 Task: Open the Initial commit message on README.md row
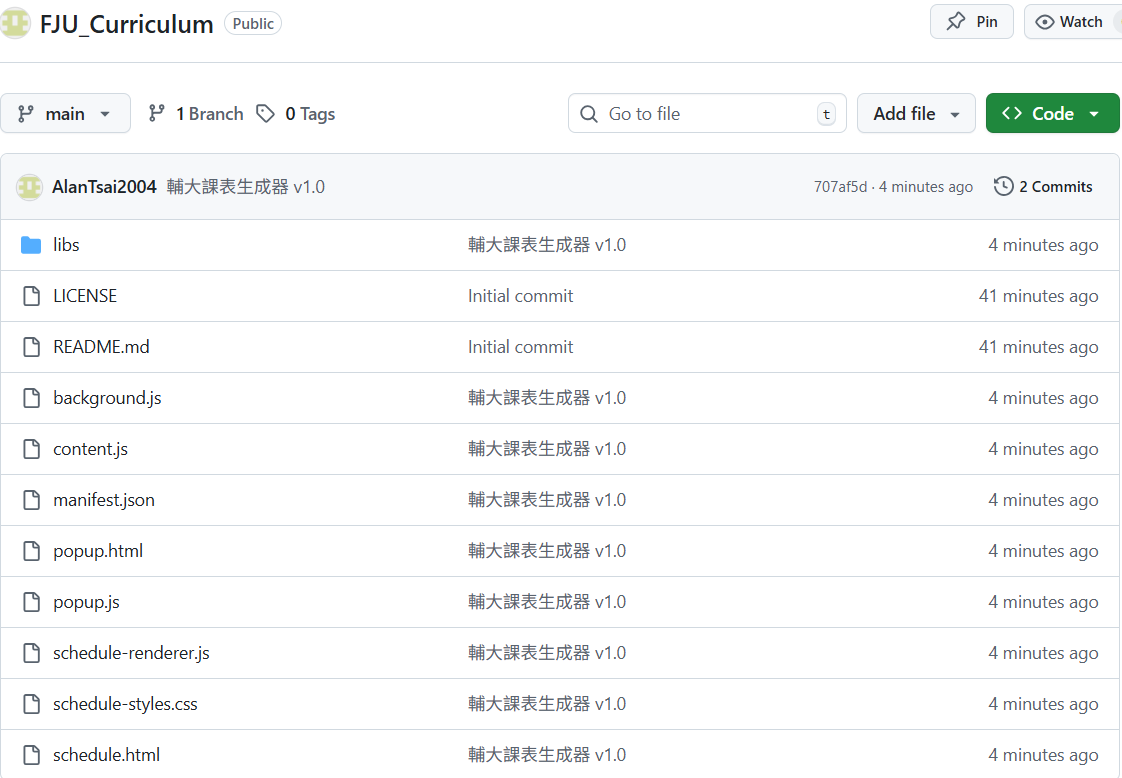(x=520, y=346)
